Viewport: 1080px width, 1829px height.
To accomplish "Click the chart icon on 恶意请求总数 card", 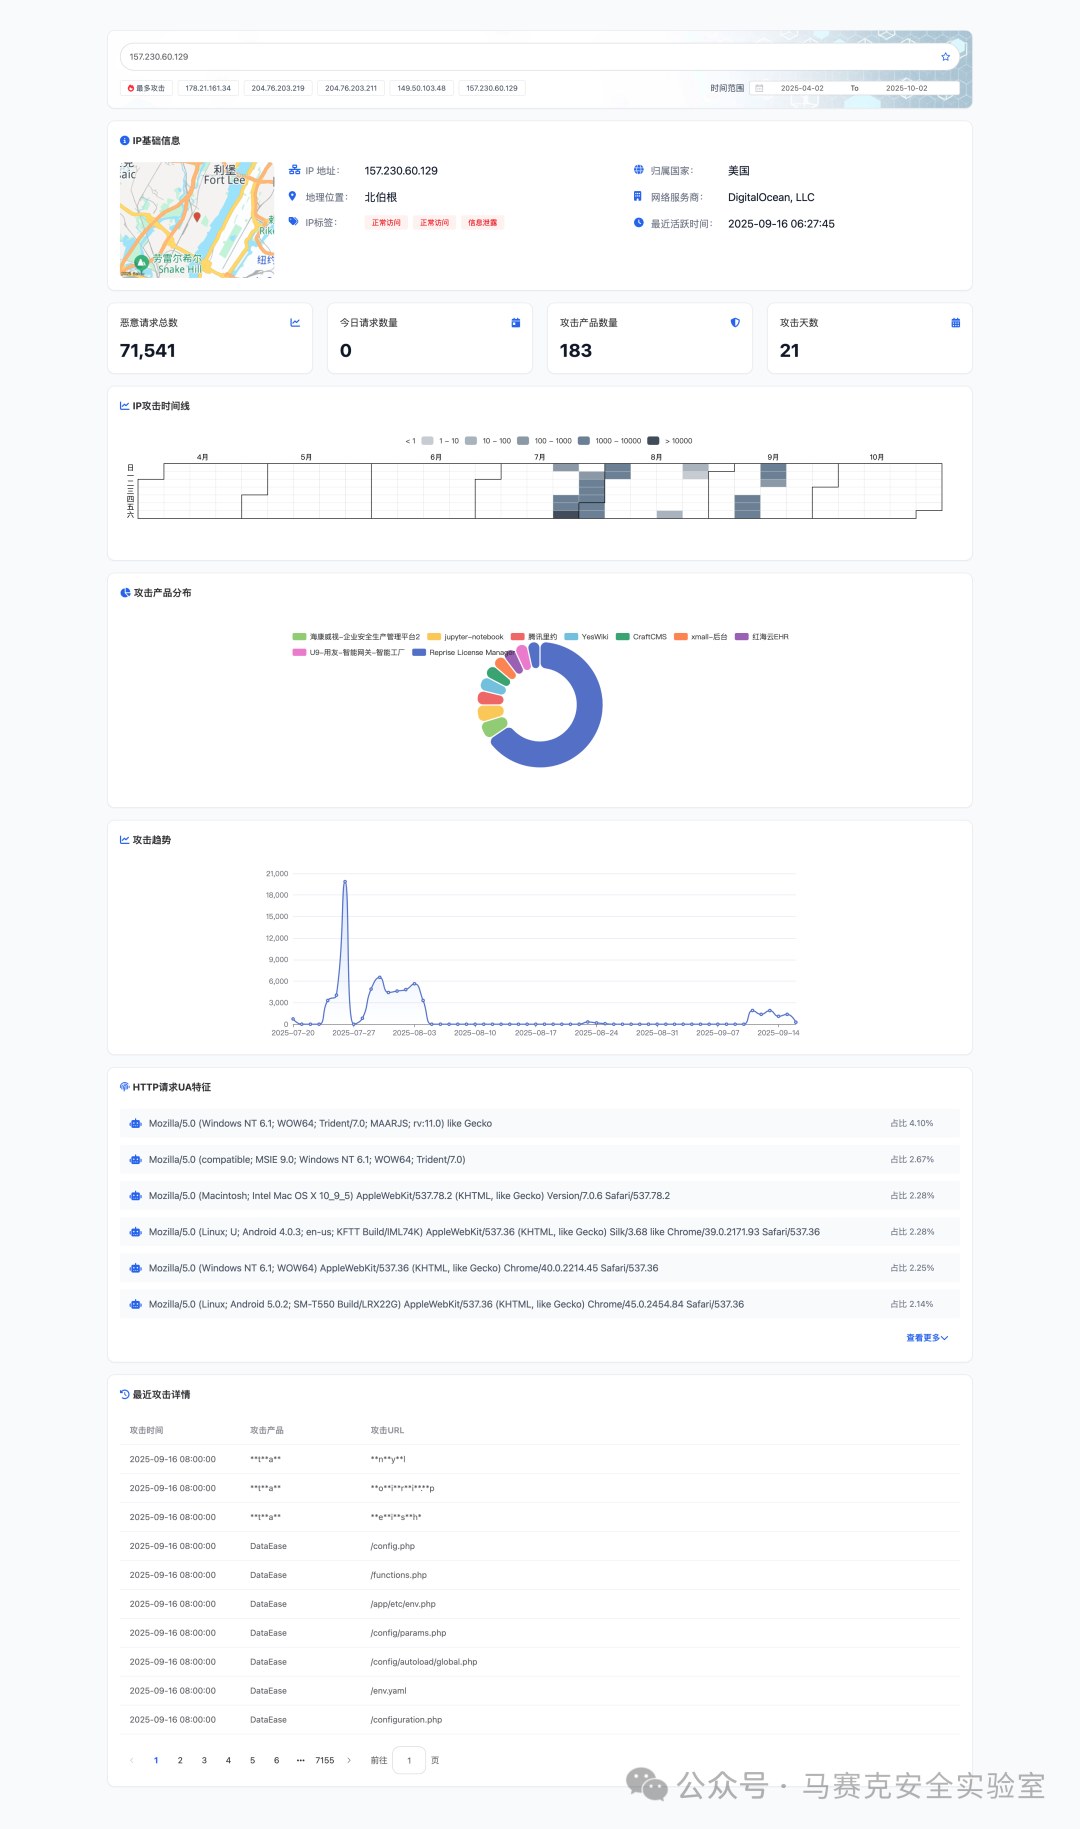I will click(x=295, y=323).
